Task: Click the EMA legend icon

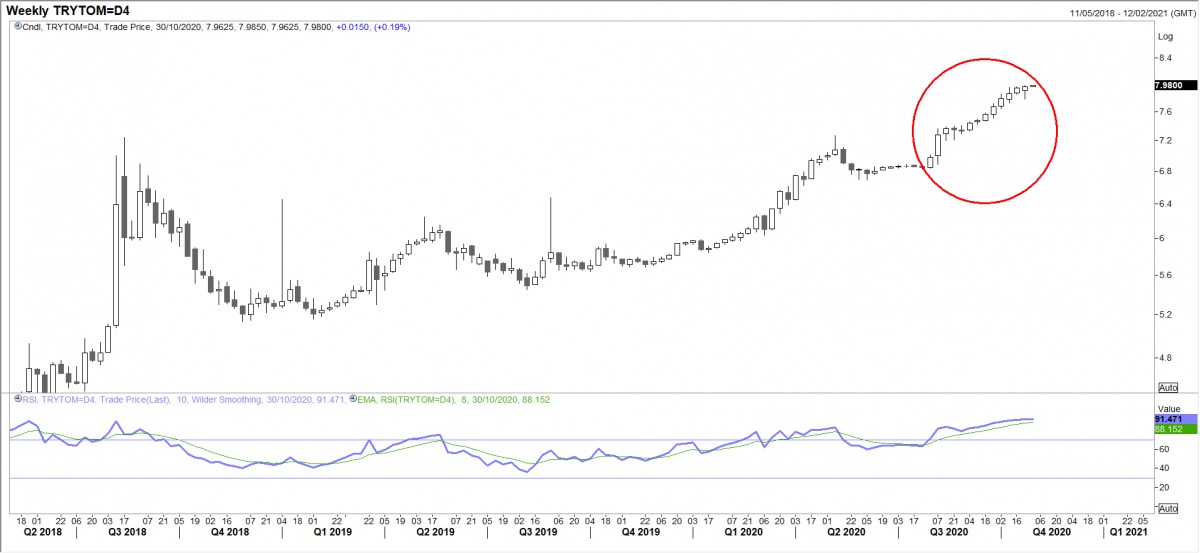Action: click(x=354, y=399)
